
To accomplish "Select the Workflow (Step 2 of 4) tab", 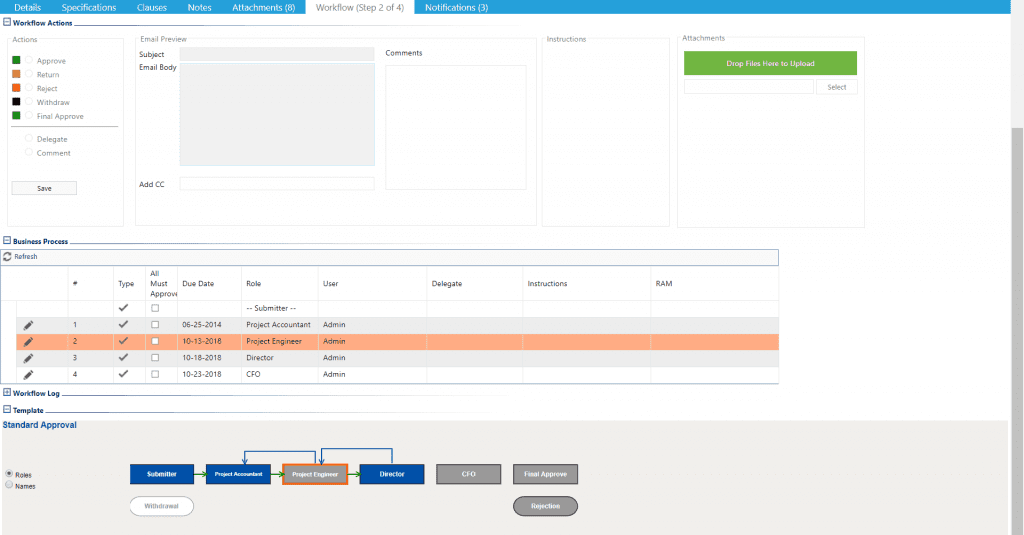I will [360, 7].
